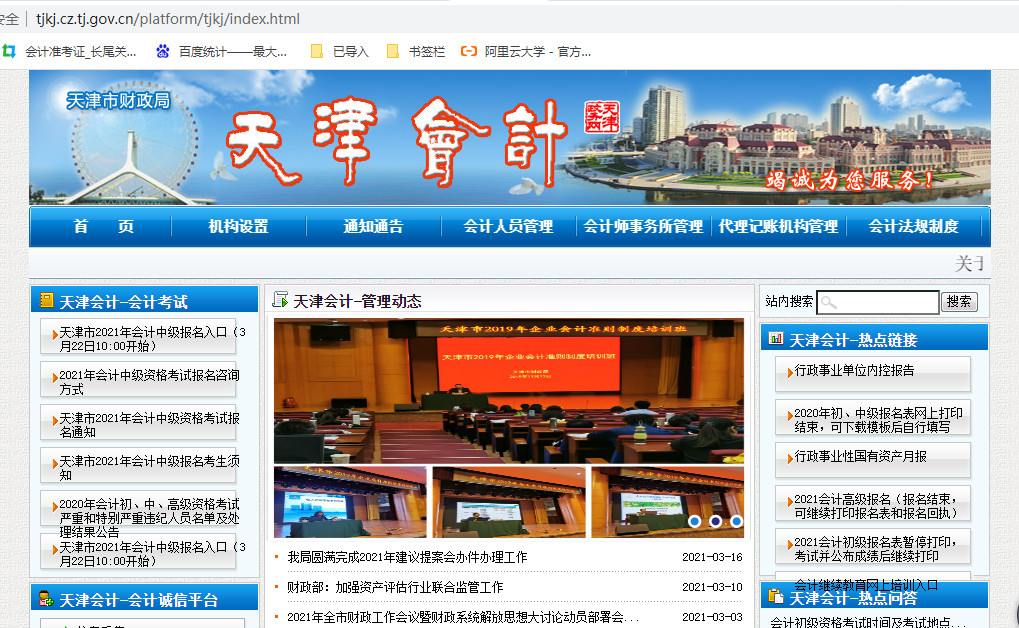Select the first carousel slide dot
Viewport: 1019px width, 628px height.
pyautogui.click(x=694, y=521)
